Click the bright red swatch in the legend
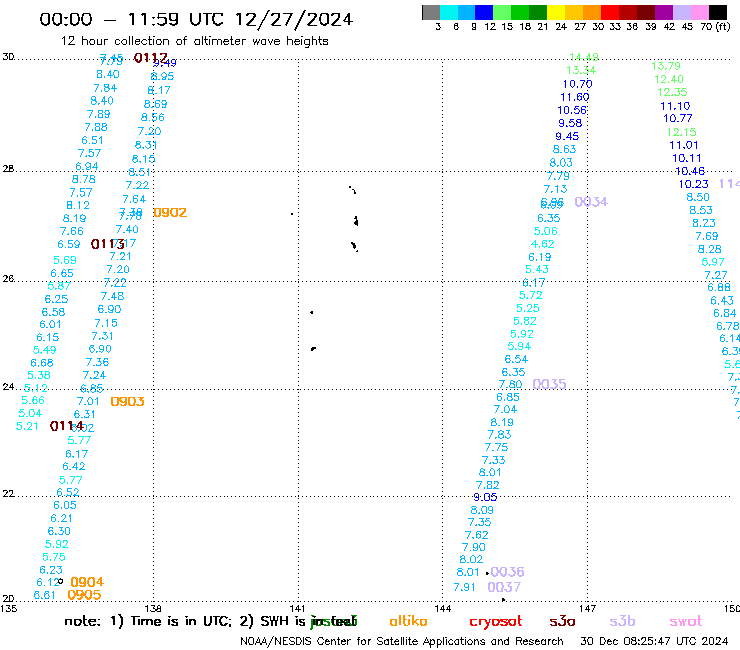 pos(610,12)
